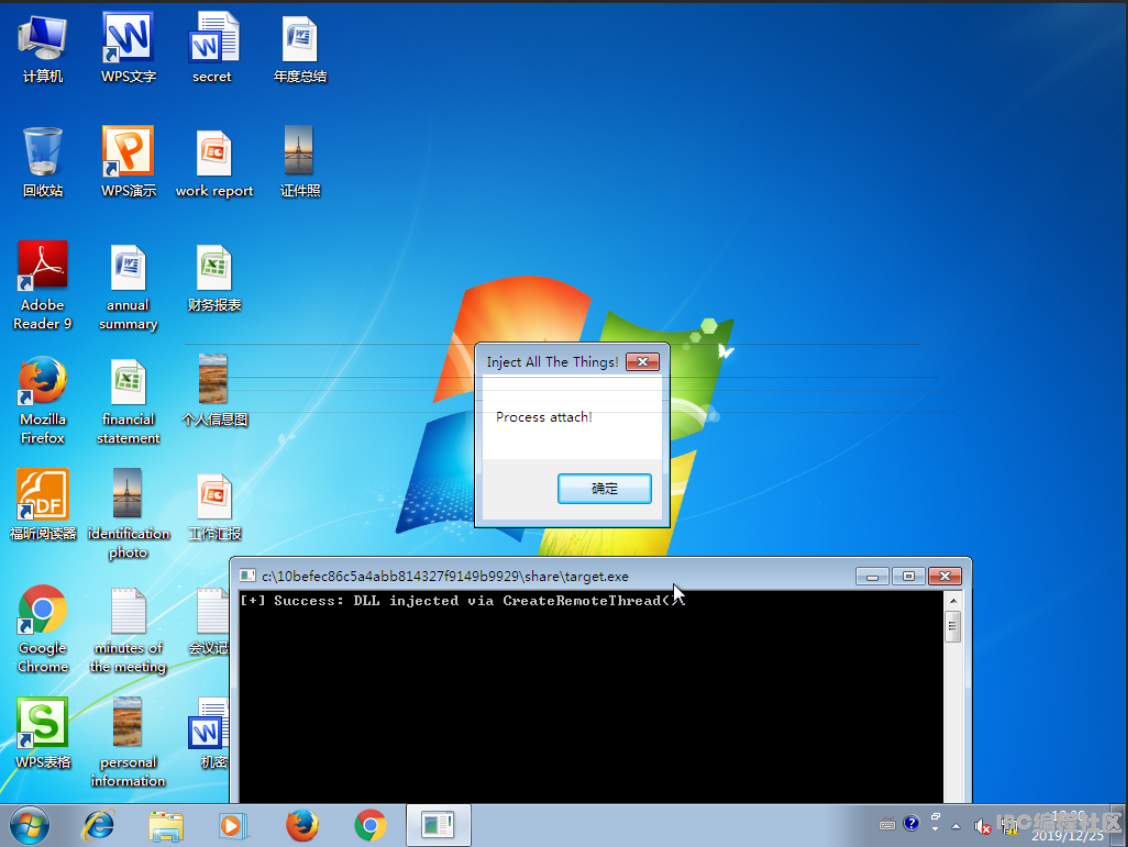This screenshot has height=847, width=1128.
Task: Click the 'Process attach!' message text
Action: 544,417
